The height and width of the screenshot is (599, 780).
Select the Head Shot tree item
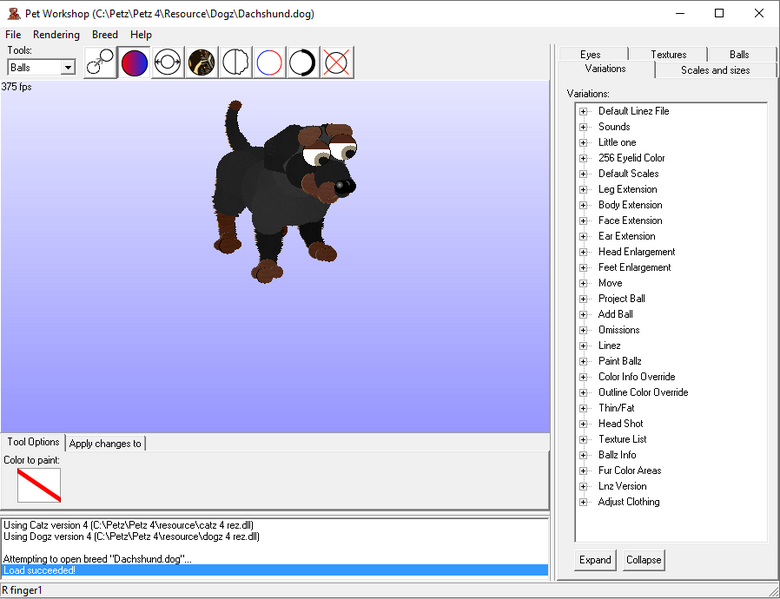point(621,423)
